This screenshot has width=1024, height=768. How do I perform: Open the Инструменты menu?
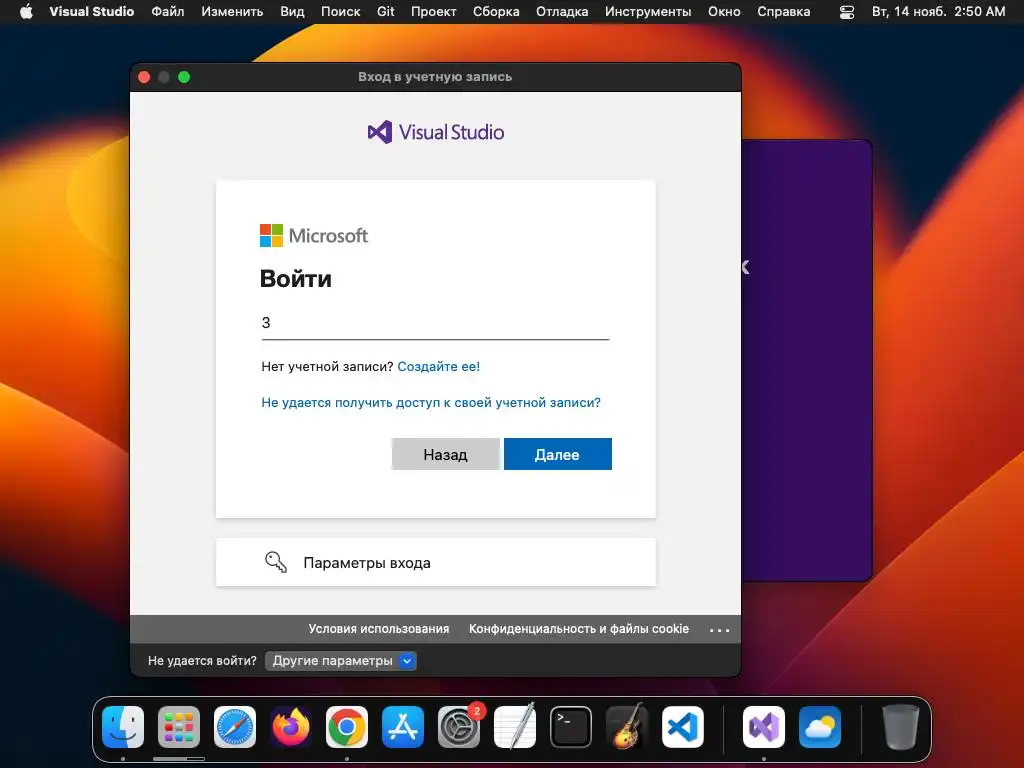click(x=648, y=11)
